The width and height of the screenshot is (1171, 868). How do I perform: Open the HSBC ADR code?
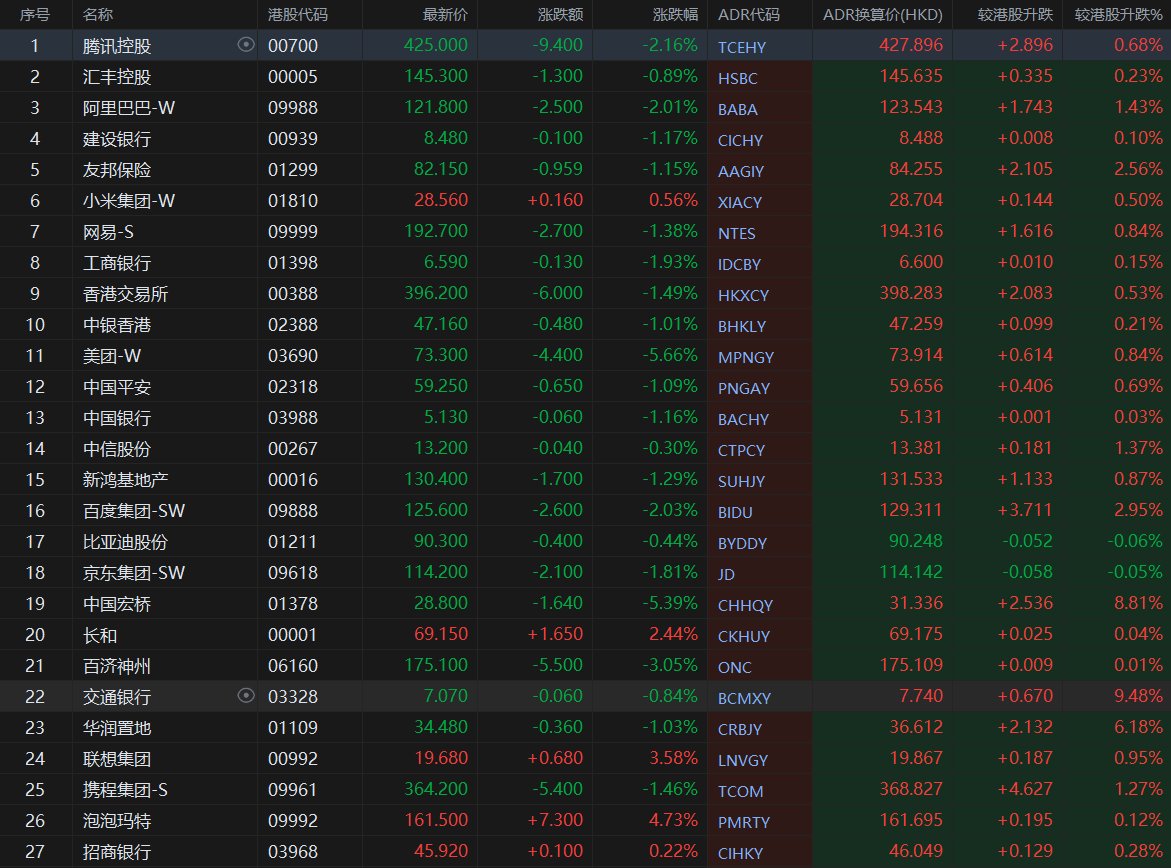point(737,78)
